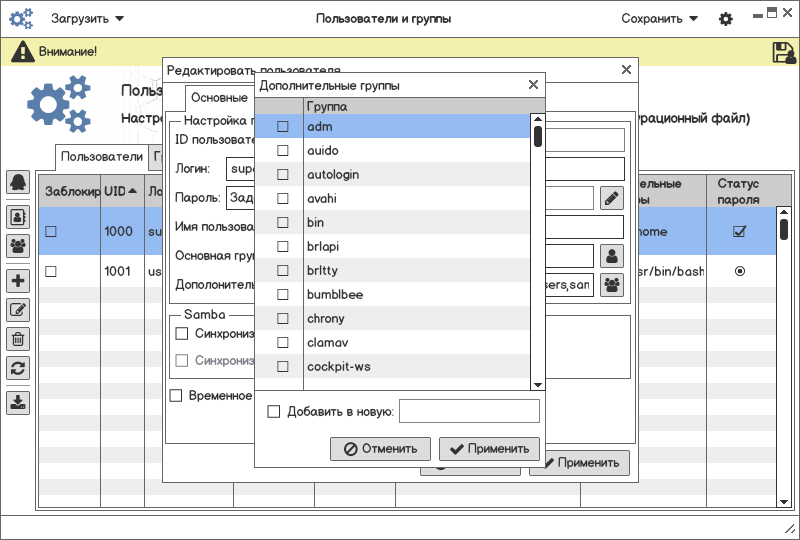800x540 pixels.
Task: Open the Загрузить dropdown menu
Action: coord(88,19)
